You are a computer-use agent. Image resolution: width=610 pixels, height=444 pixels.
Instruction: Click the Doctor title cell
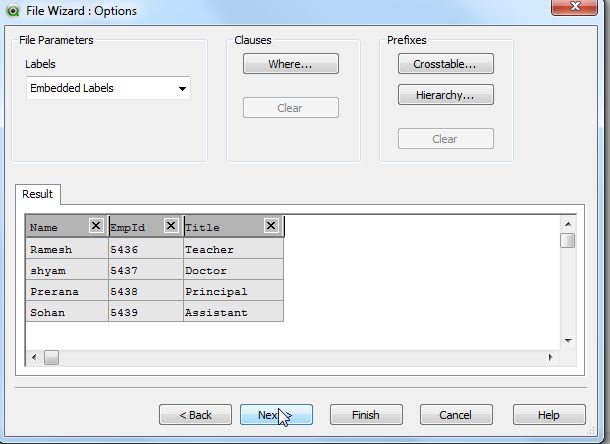click(233, 270)
